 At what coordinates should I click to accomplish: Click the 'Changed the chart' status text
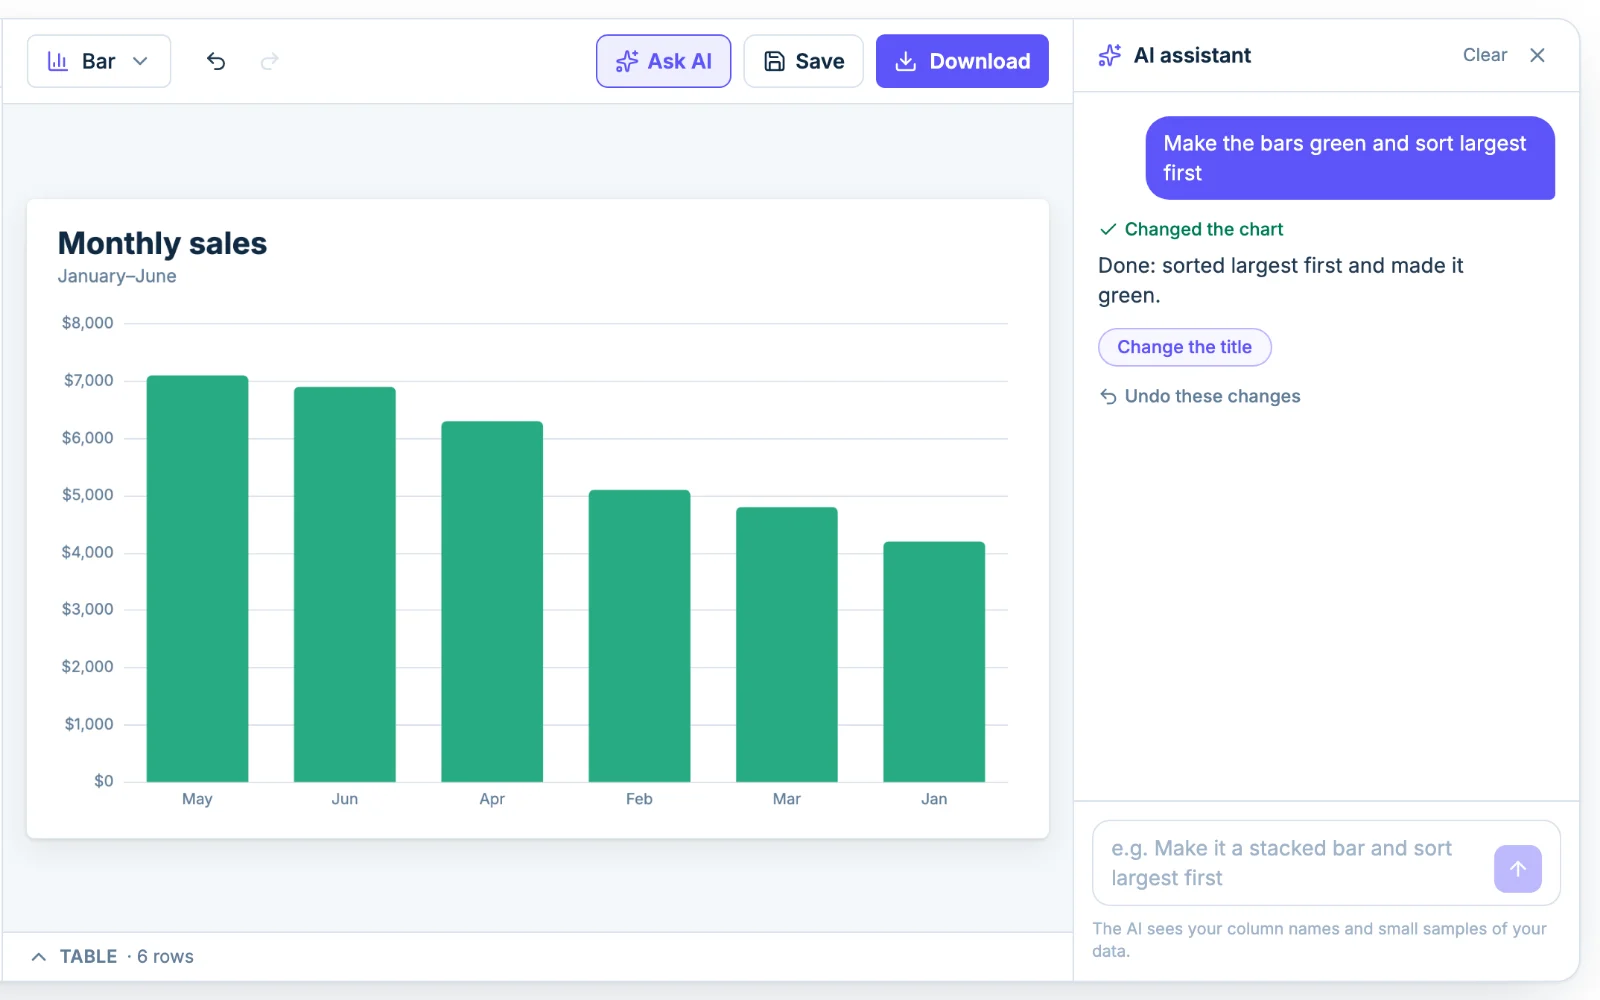click(x=1203, y=229)
